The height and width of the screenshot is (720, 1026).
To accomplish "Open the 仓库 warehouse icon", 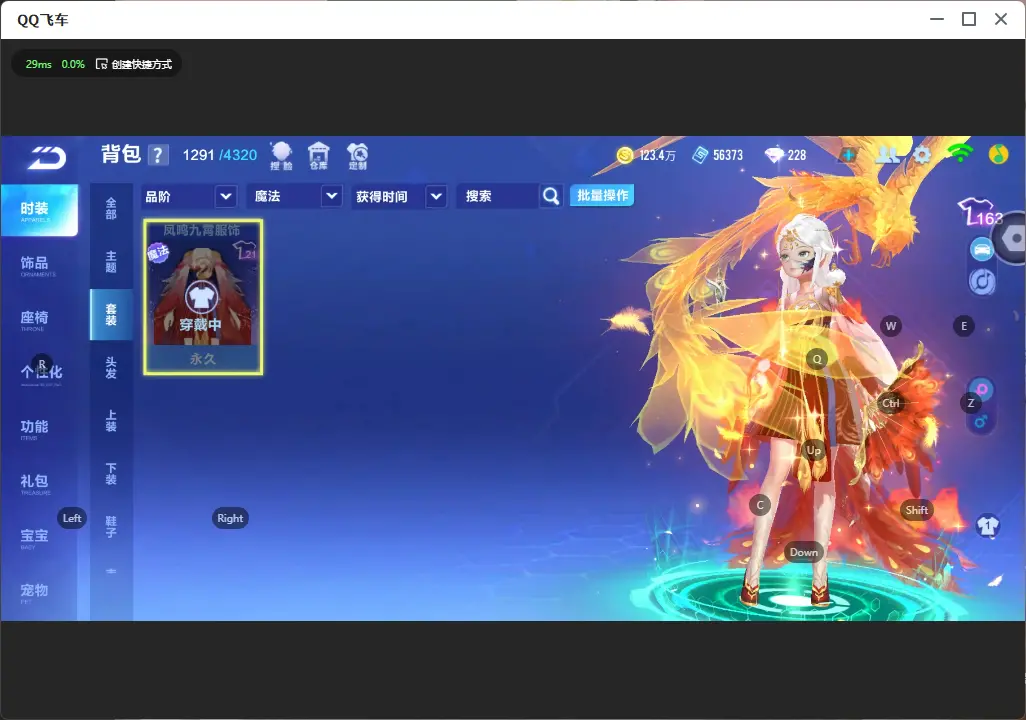I will tap(319, 156).
